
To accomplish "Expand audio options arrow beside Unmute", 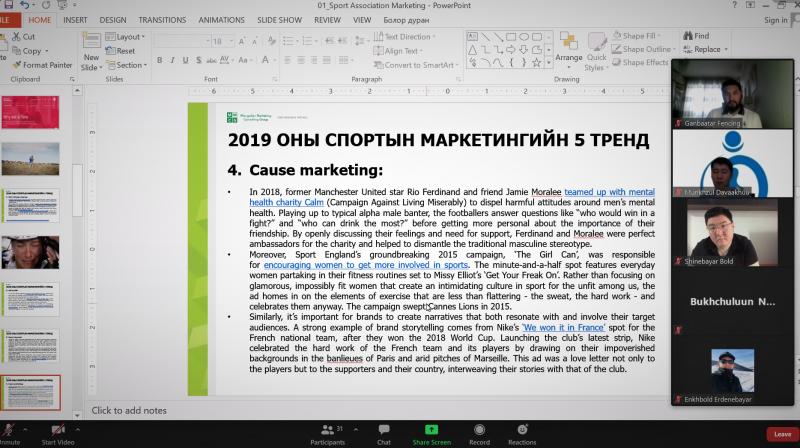I will (x=25, y=430).
